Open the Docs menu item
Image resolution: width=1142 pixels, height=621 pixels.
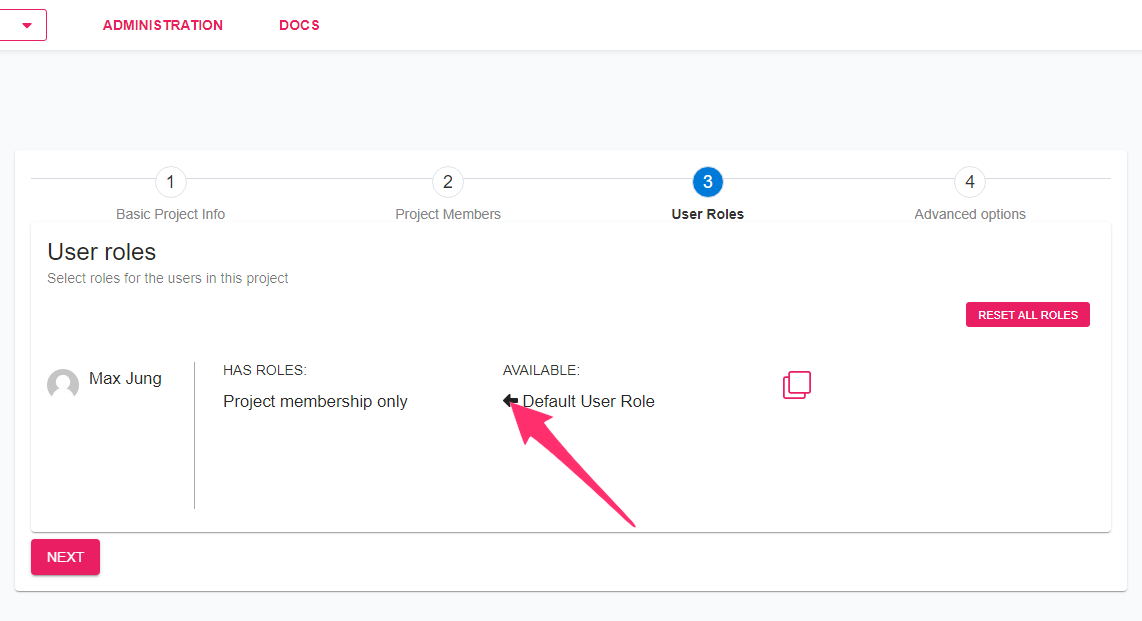(299, 25)
